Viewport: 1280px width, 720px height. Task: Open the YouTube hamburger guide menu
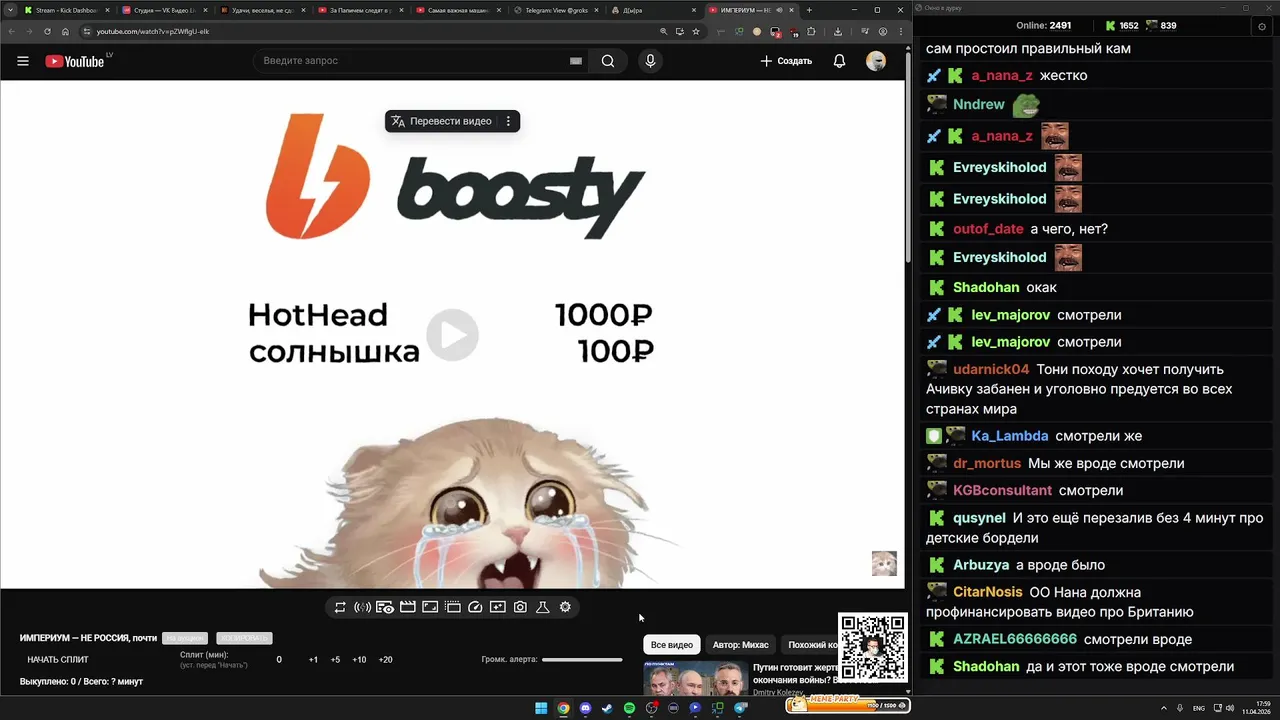click(23, 61)
